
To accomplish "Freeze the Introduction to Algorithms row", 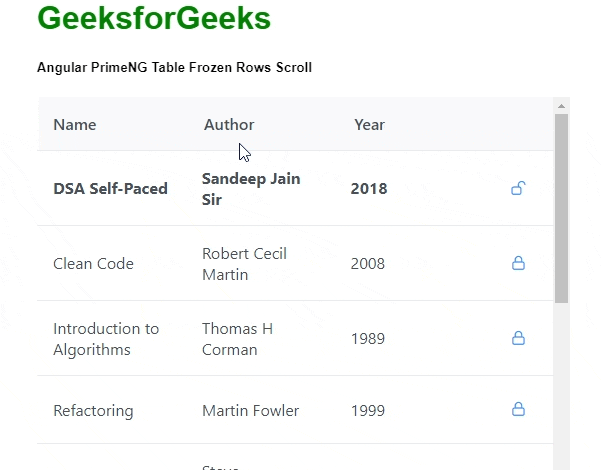I will point(518,338).
